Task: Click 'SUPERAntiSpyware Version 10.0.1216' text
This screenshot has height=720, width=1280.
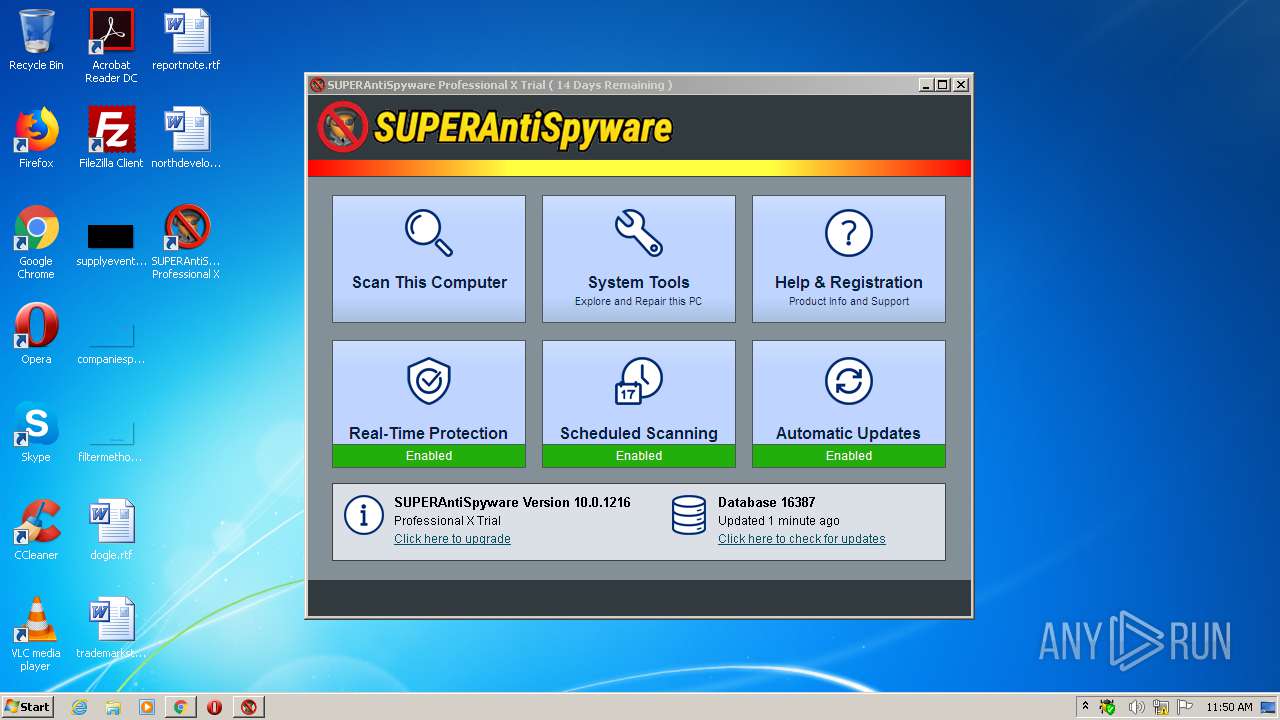Action: 512,502
